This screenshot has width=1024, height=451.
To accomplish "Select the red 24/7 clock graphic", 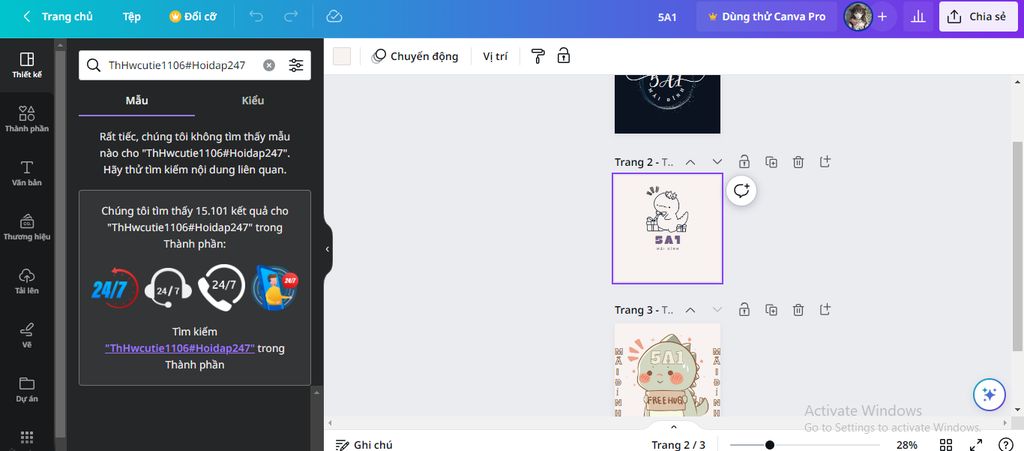I will click(x=116, y=288).
